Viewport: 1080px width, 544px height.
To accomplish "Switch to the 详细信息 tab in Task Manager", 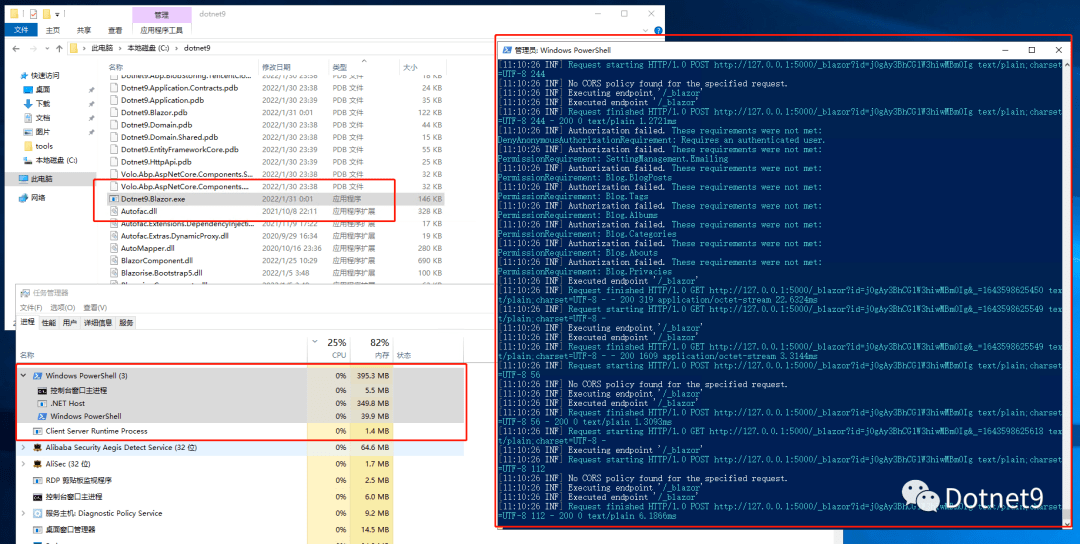I will click(98, 322).
